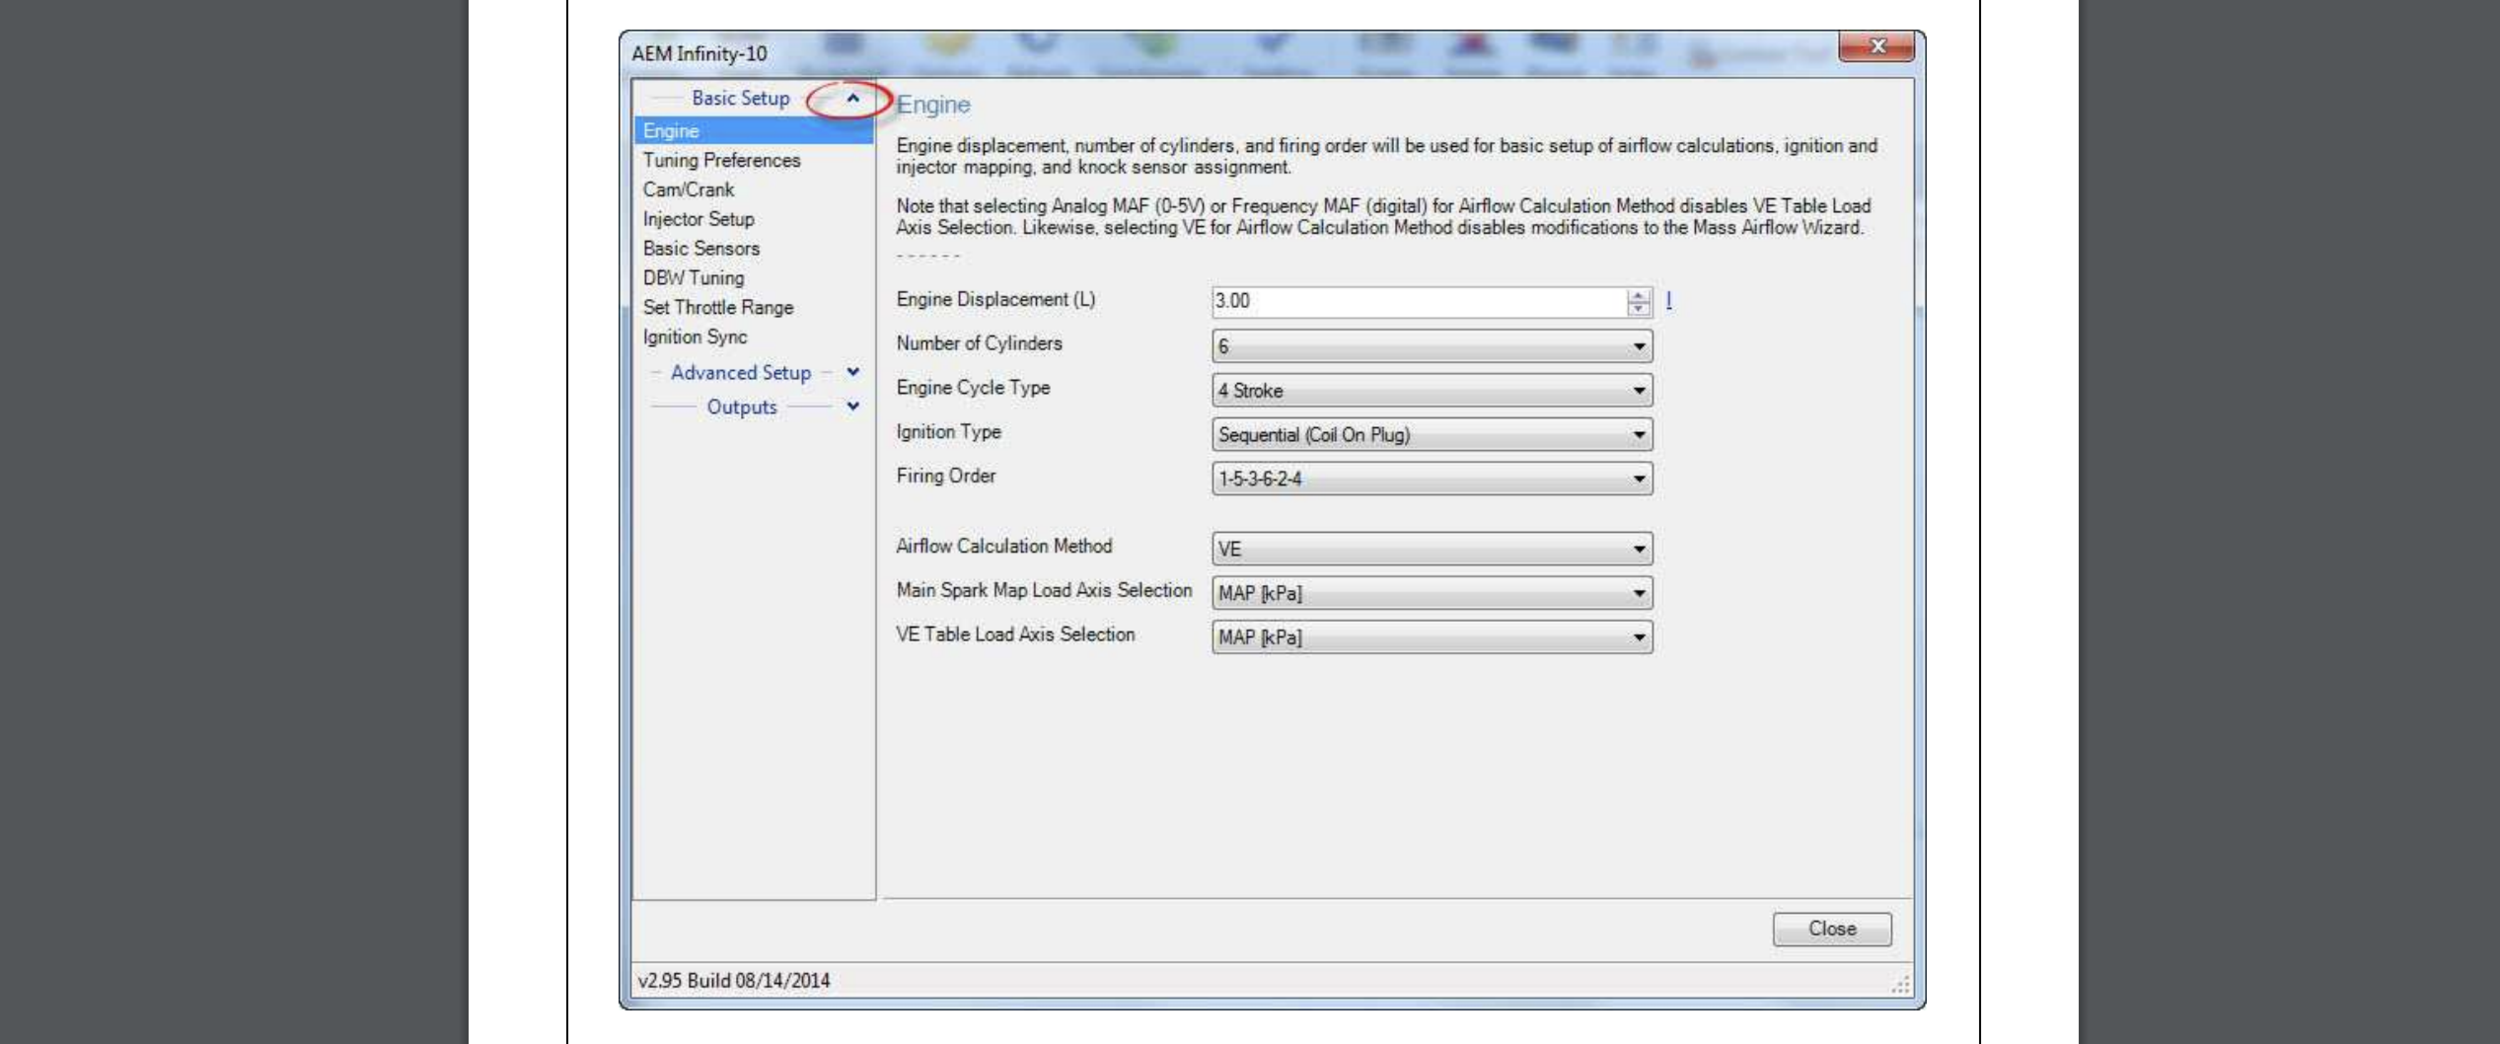The width and height of the screenshot is (2500, 1044).
Task: Open Tuning Preferences page
Action: point(721,160)
